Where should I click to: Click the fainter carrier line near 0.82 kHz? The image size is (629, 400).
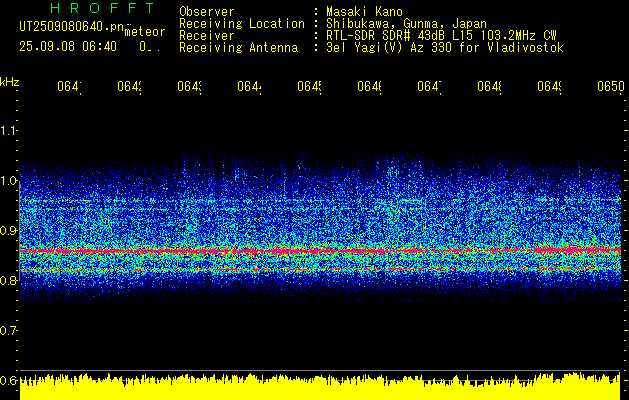click(x=321, y=269)
